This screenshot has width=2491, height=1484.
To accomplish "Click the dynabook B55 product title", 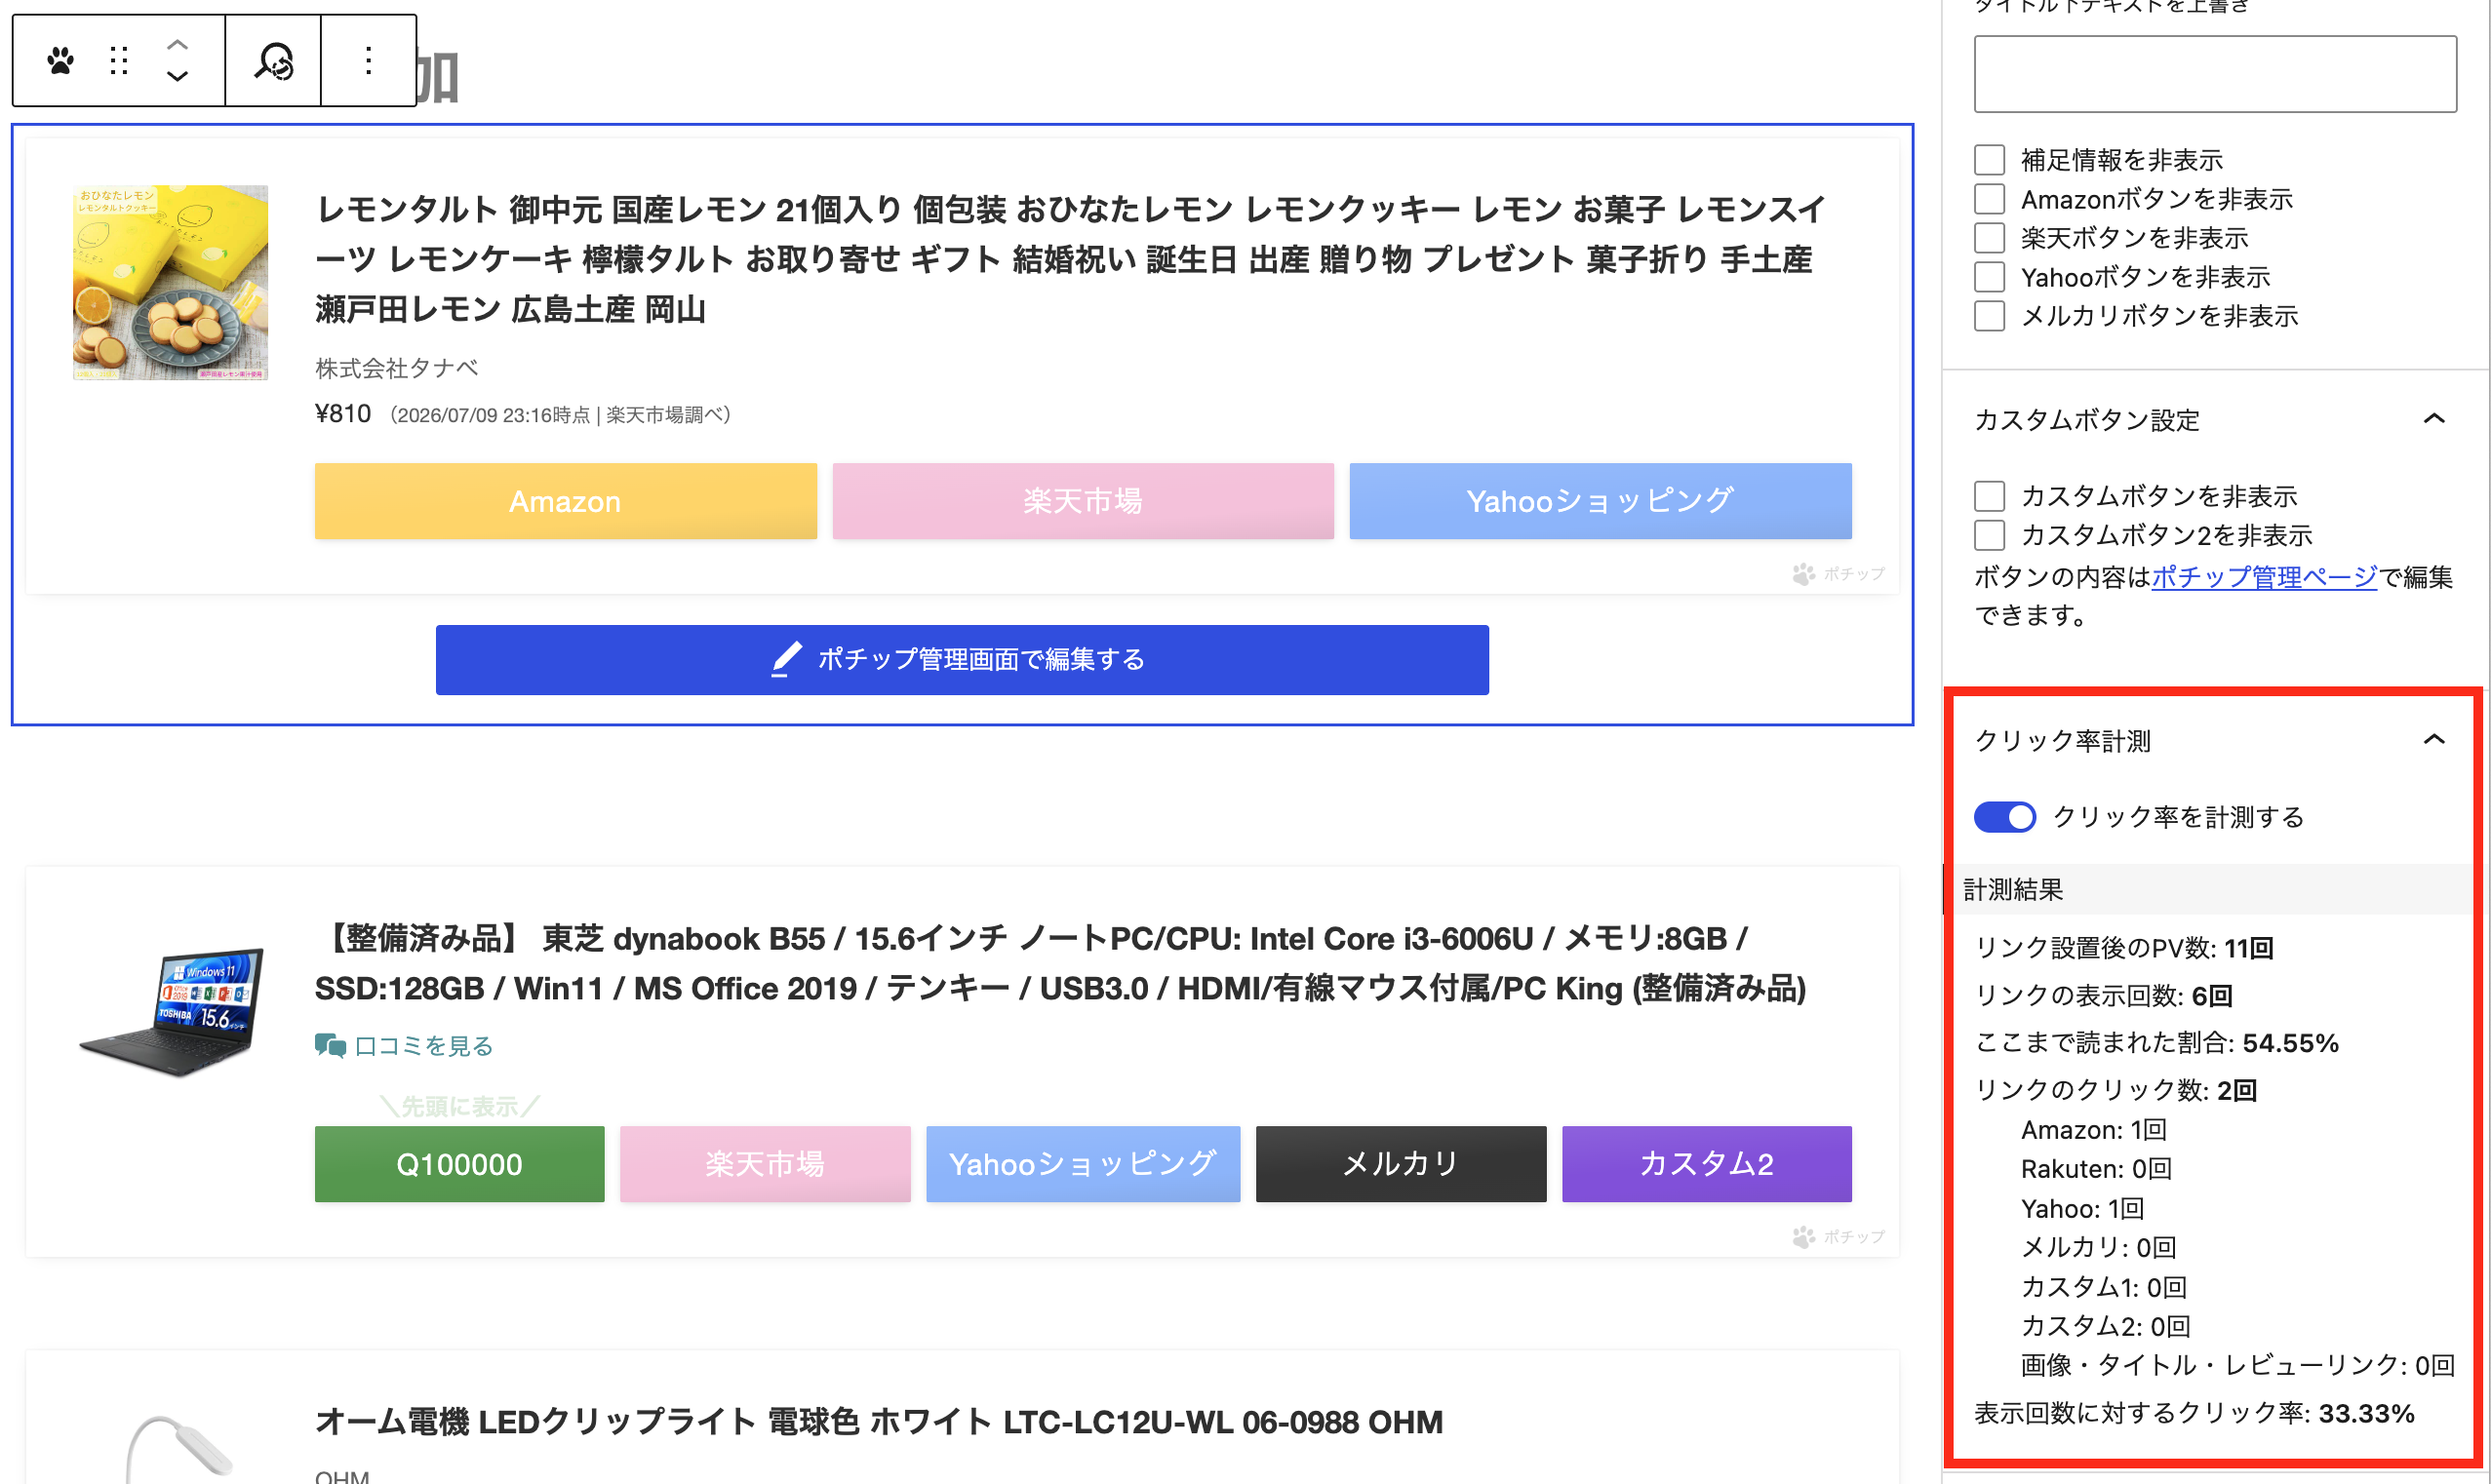I will click(x=1061, y=963).
